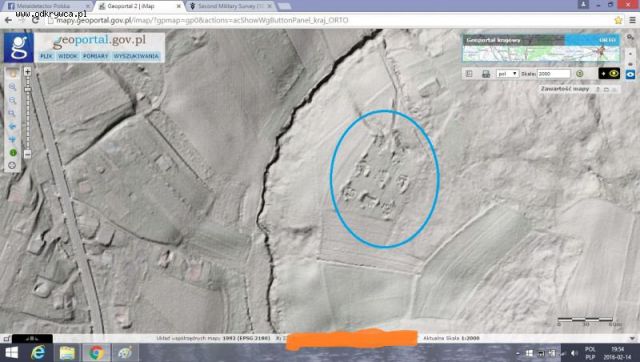Open the PLIK menu

(47, 56)
